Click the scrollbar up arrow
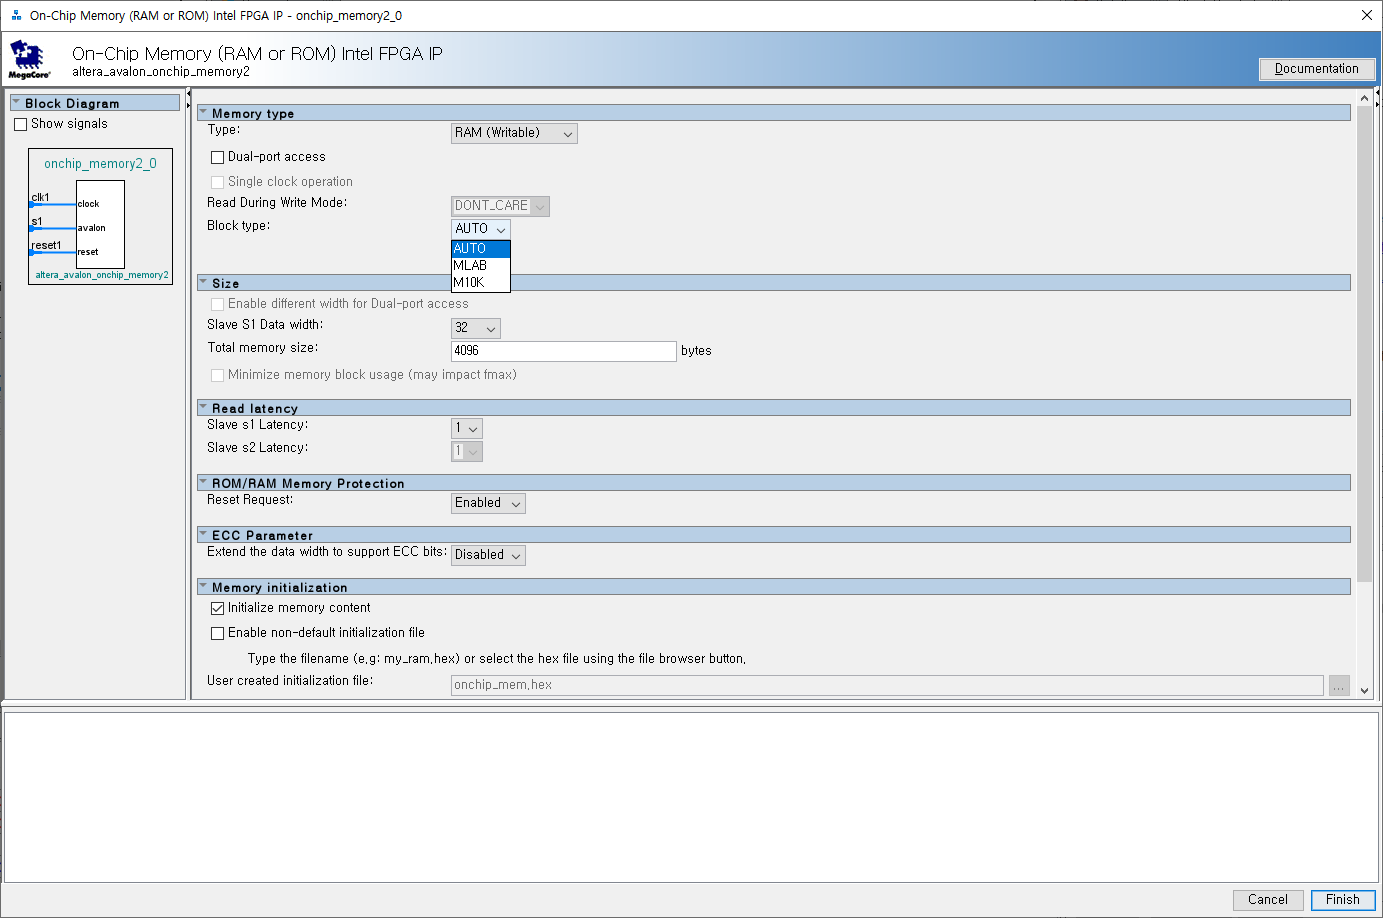 coord(1365,98)
